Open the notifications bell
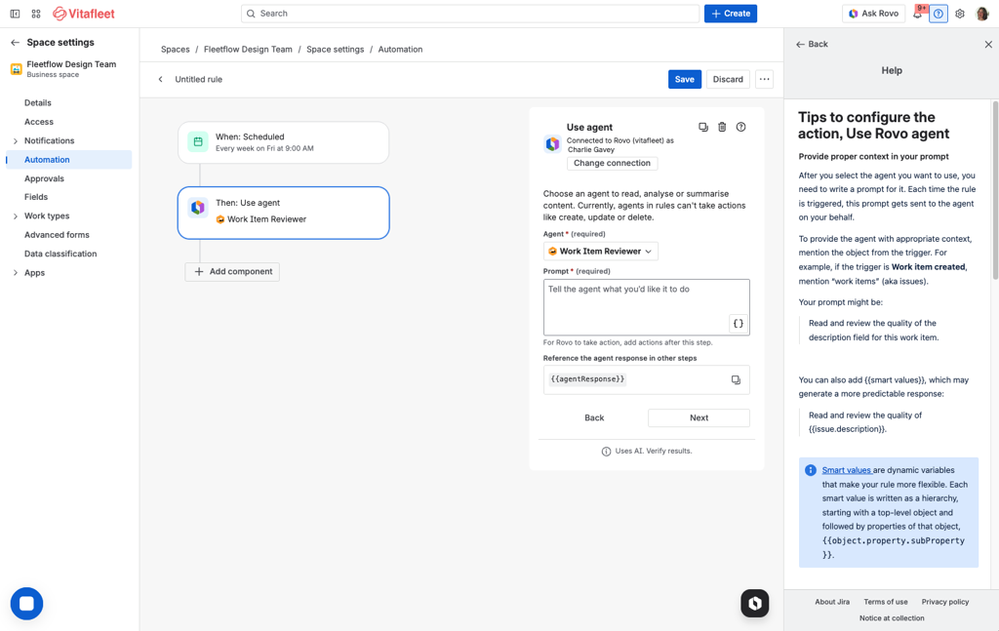Viewport: 999px width, 631px height. point(917,13)
